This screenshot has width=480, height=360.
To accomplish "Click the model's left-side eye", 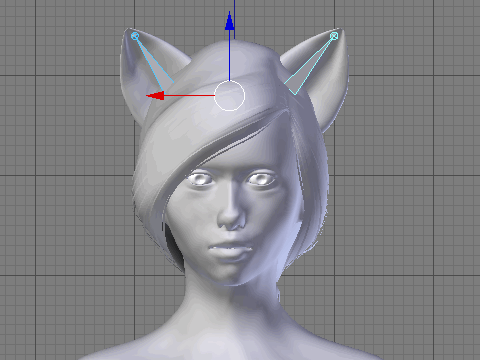I will pos(200,179).
